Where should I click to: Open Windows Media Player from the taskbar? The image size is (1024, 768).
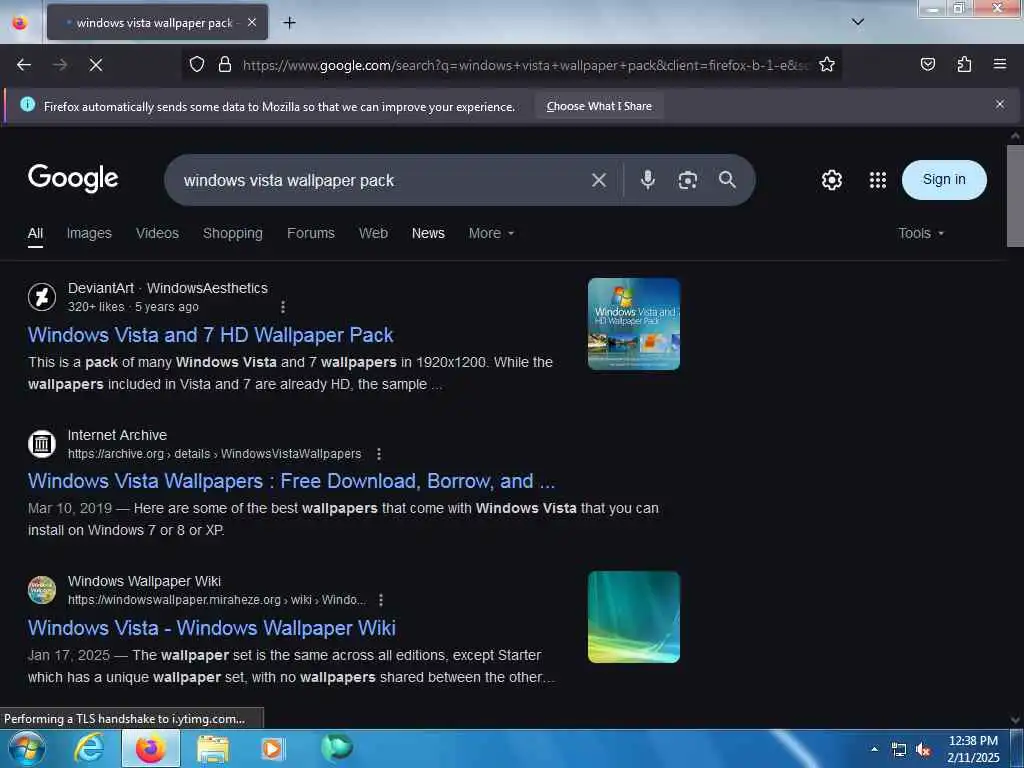(272, 749)
